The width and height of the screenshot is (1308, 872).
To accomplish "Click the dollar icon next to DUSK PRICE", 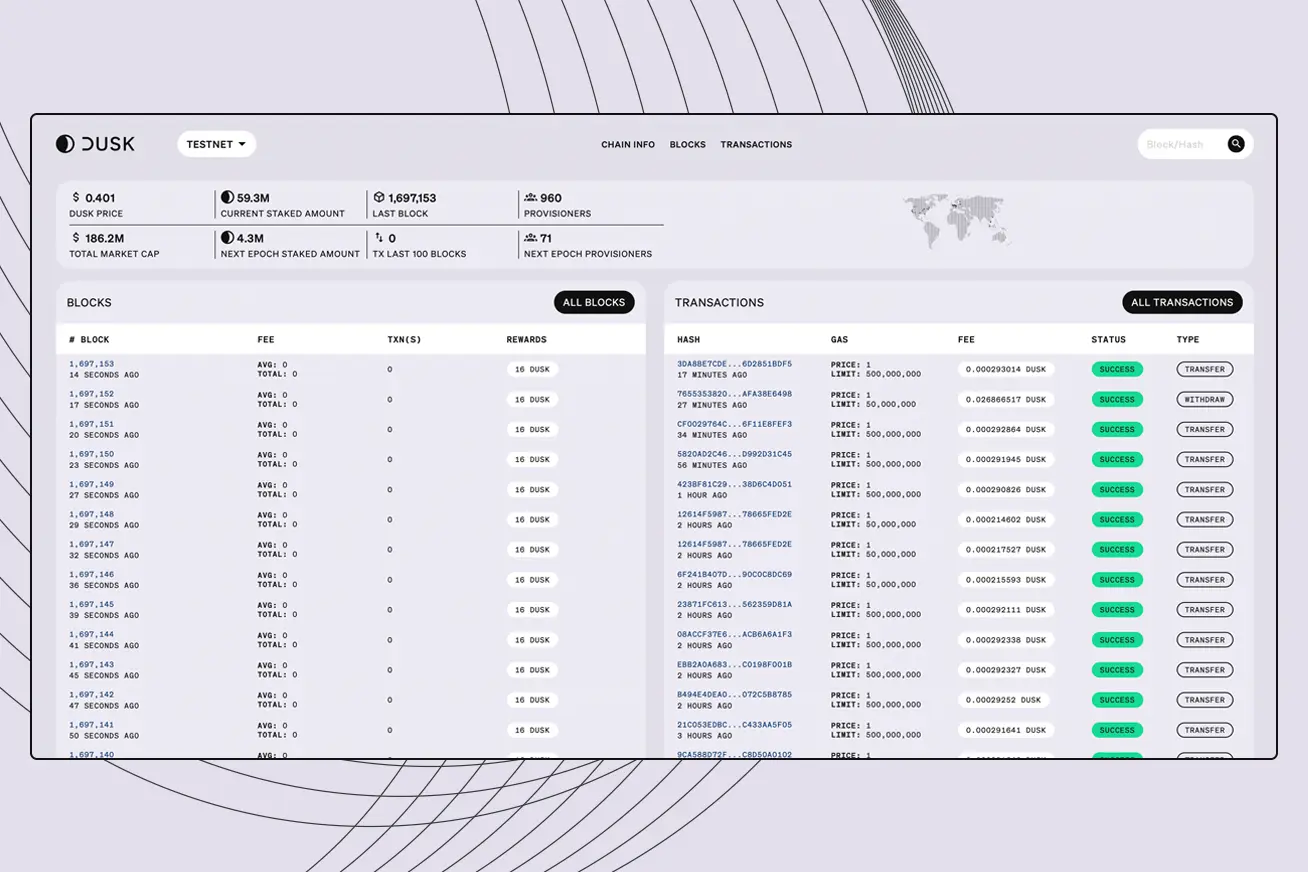I will (x=74, y=197).
